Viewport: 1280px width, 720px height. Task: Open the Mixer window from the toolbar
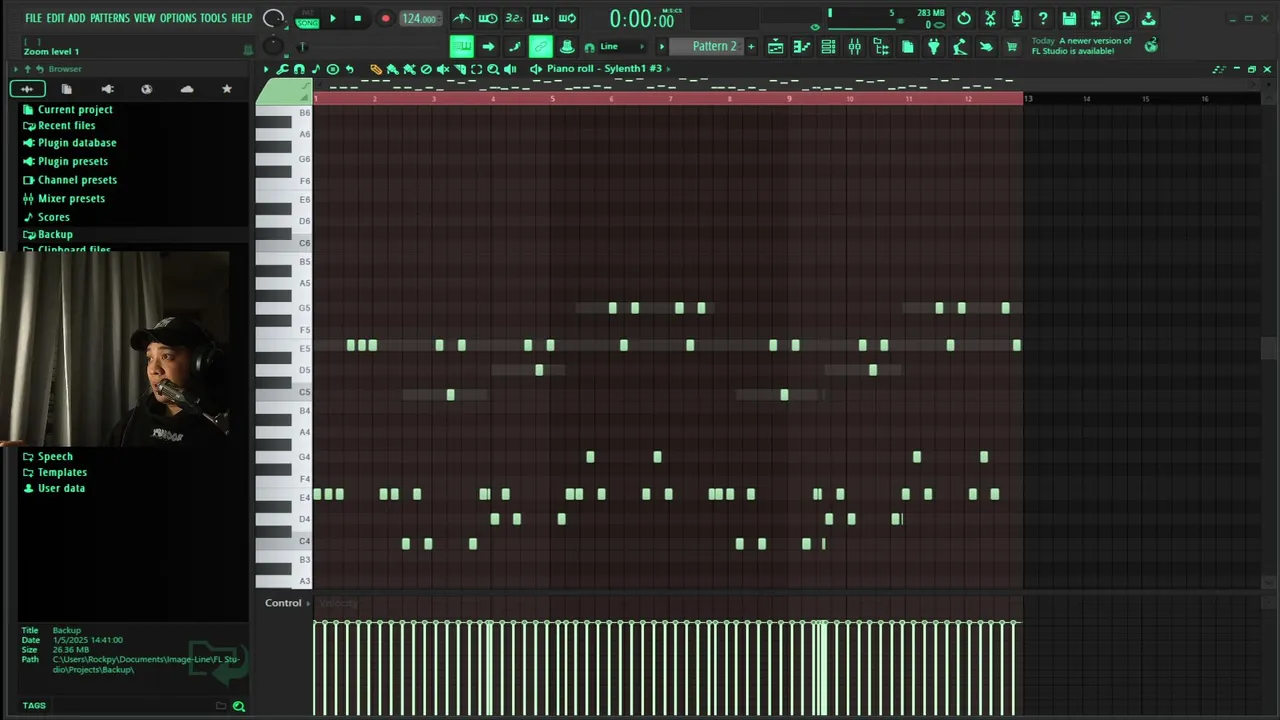[855, 47]
